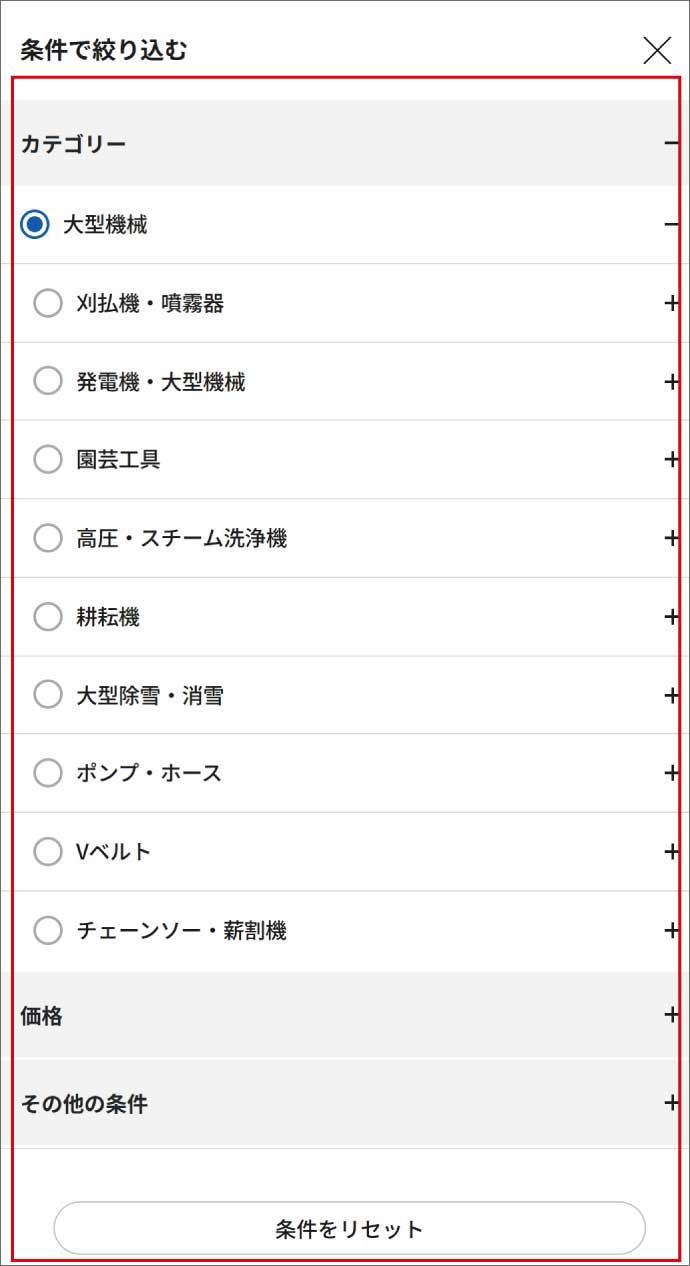Image resolution: width=690 pixels, height=1266 pixels.
Task: Select the 耕耘機 radio button
Action: point(47,616)
